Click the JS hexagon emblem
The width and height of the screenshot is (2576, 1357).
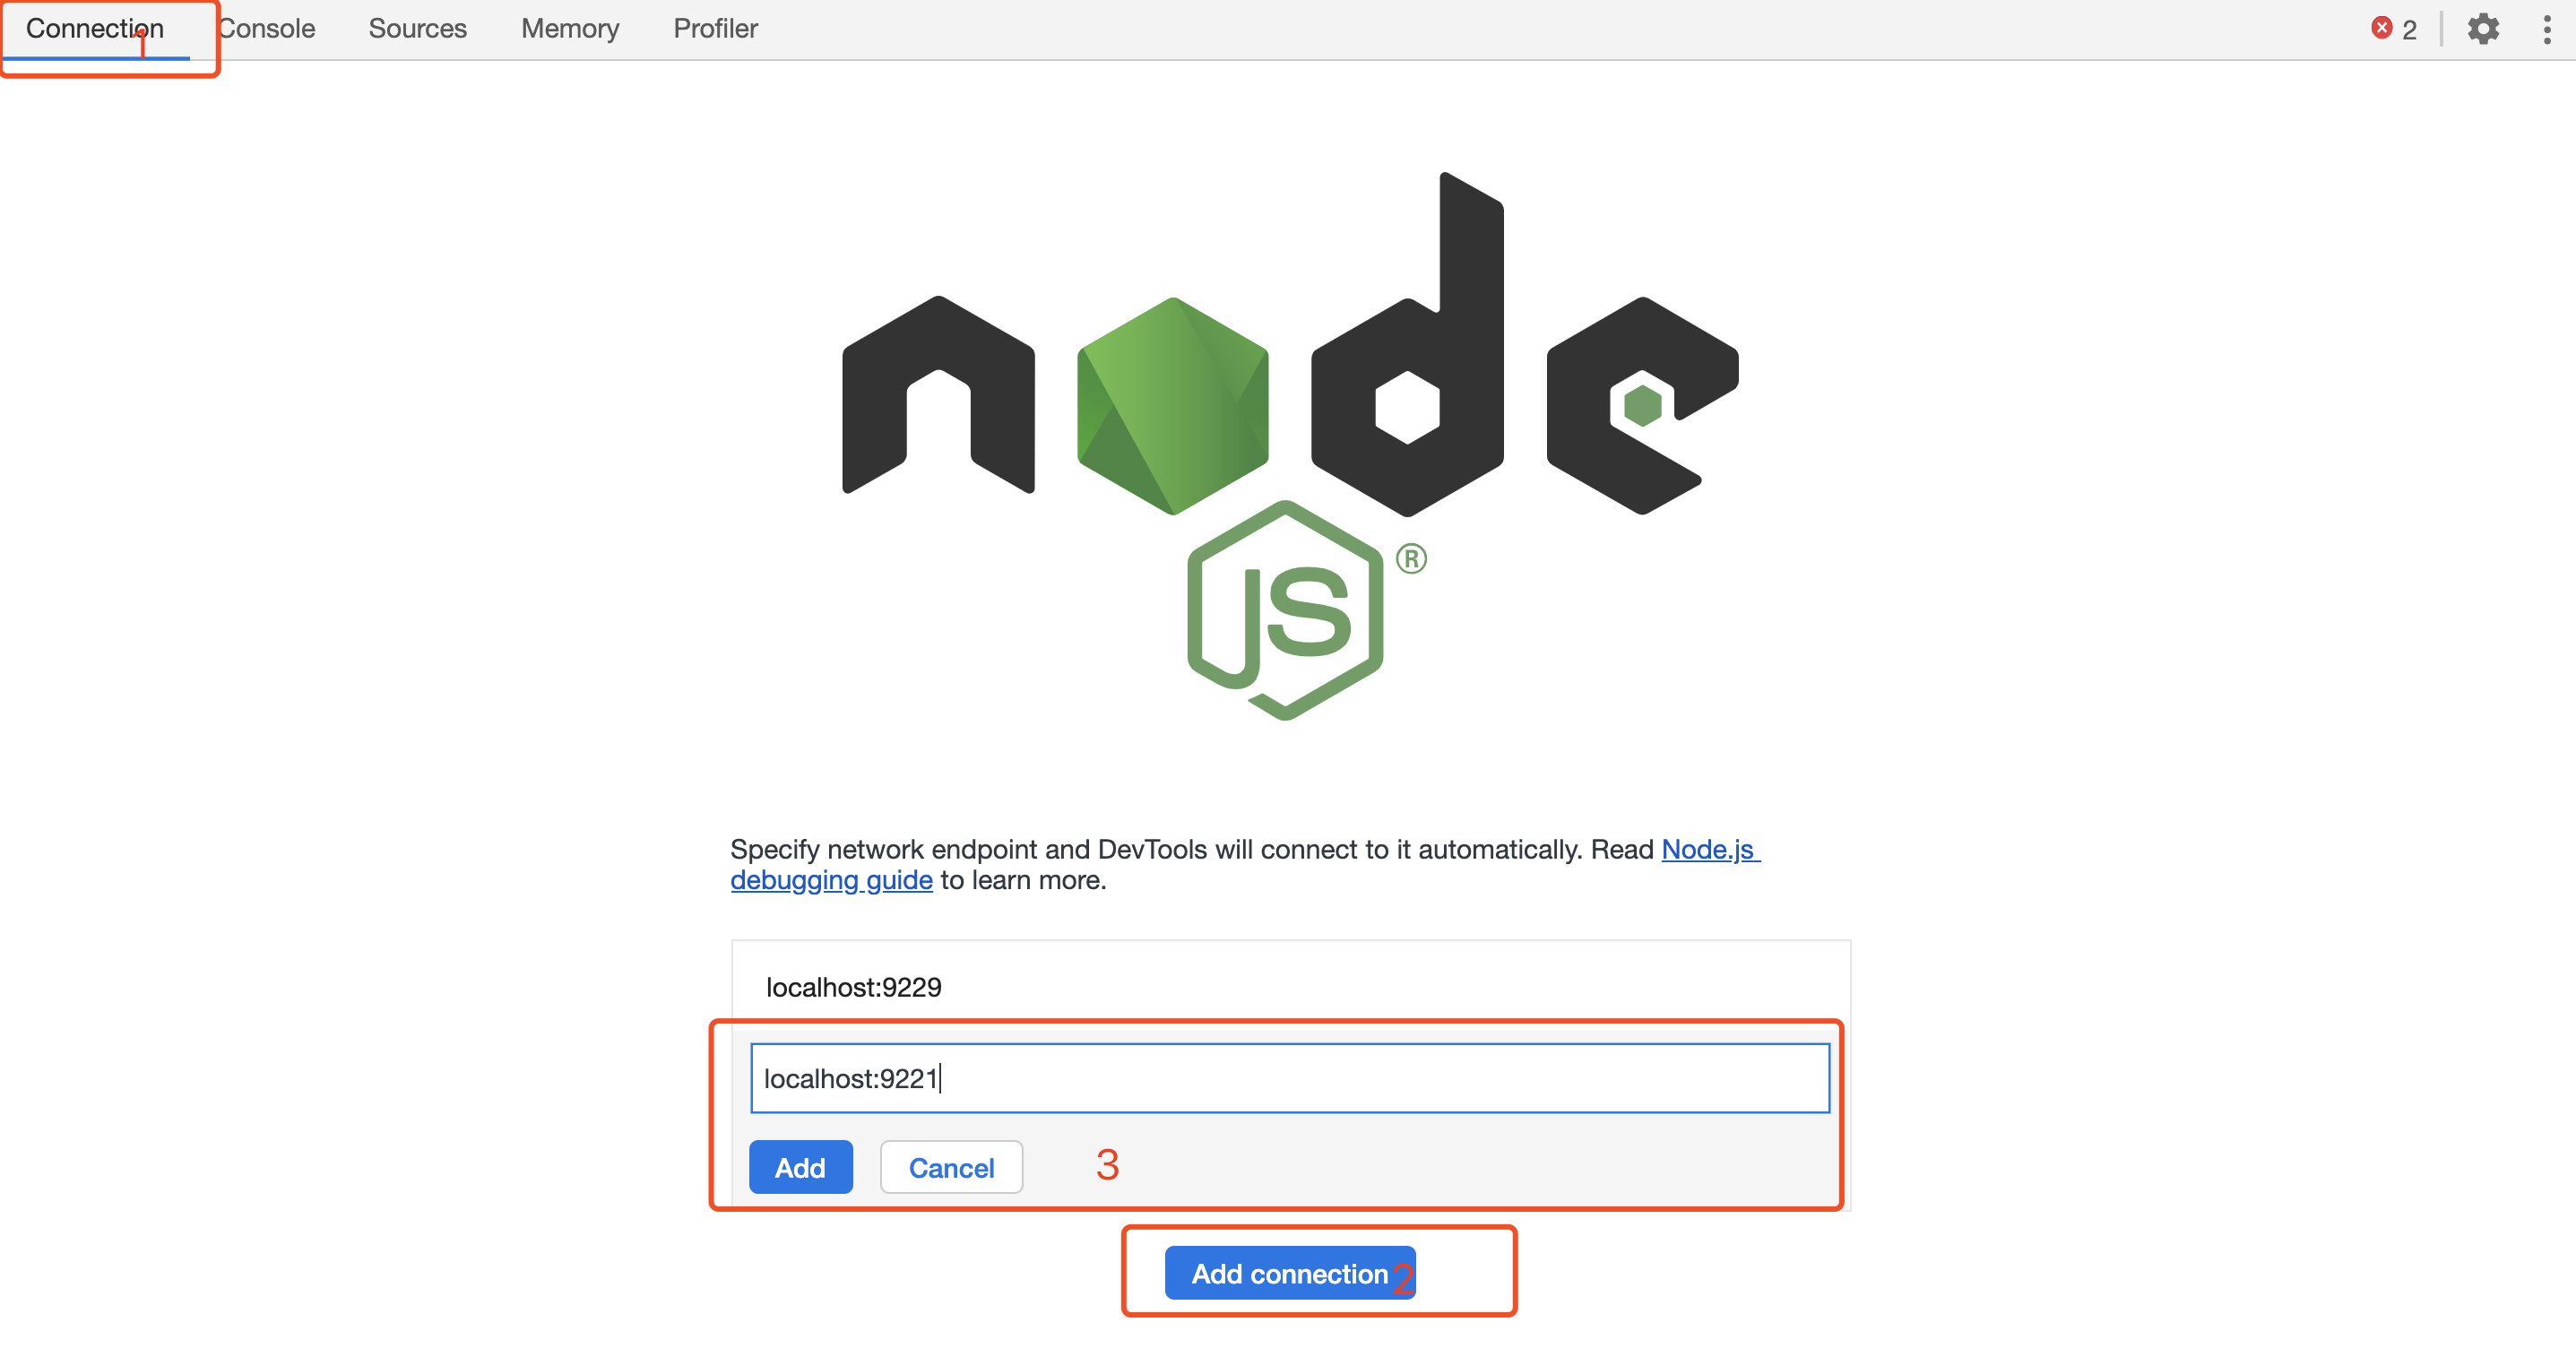[x=1285, y=610]
